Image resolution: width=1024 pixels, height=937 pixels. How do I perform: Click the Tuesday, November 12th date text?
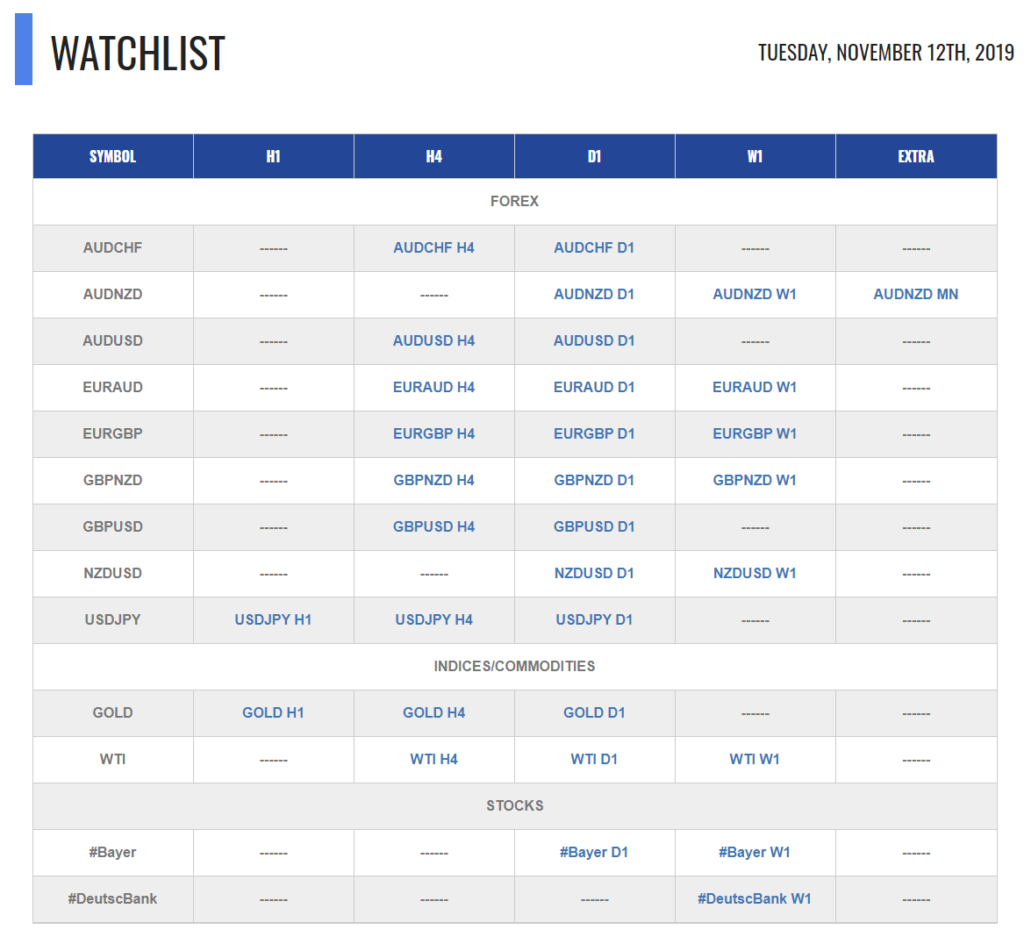pos(886,52)
